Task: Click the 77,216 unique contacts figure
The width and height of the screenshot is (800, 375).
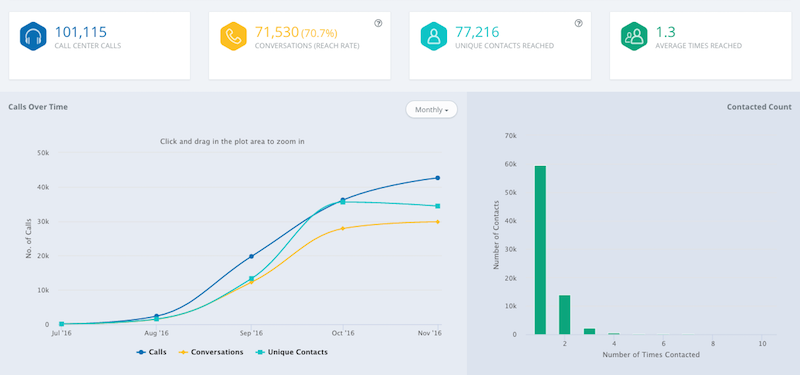Action: 477,32
